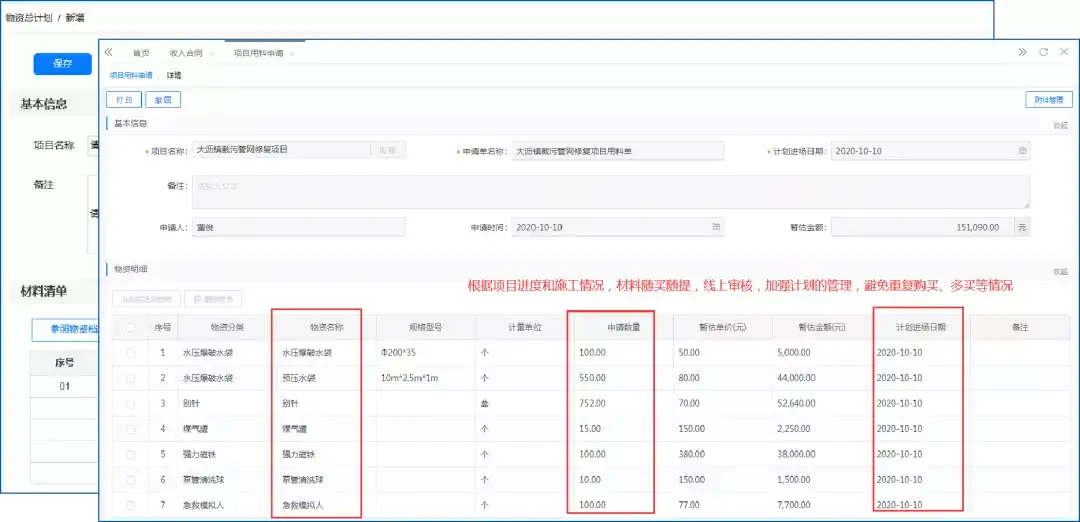
Task: Tick the checkbox for row 1 水压爆破水袋
Action: 131,353
